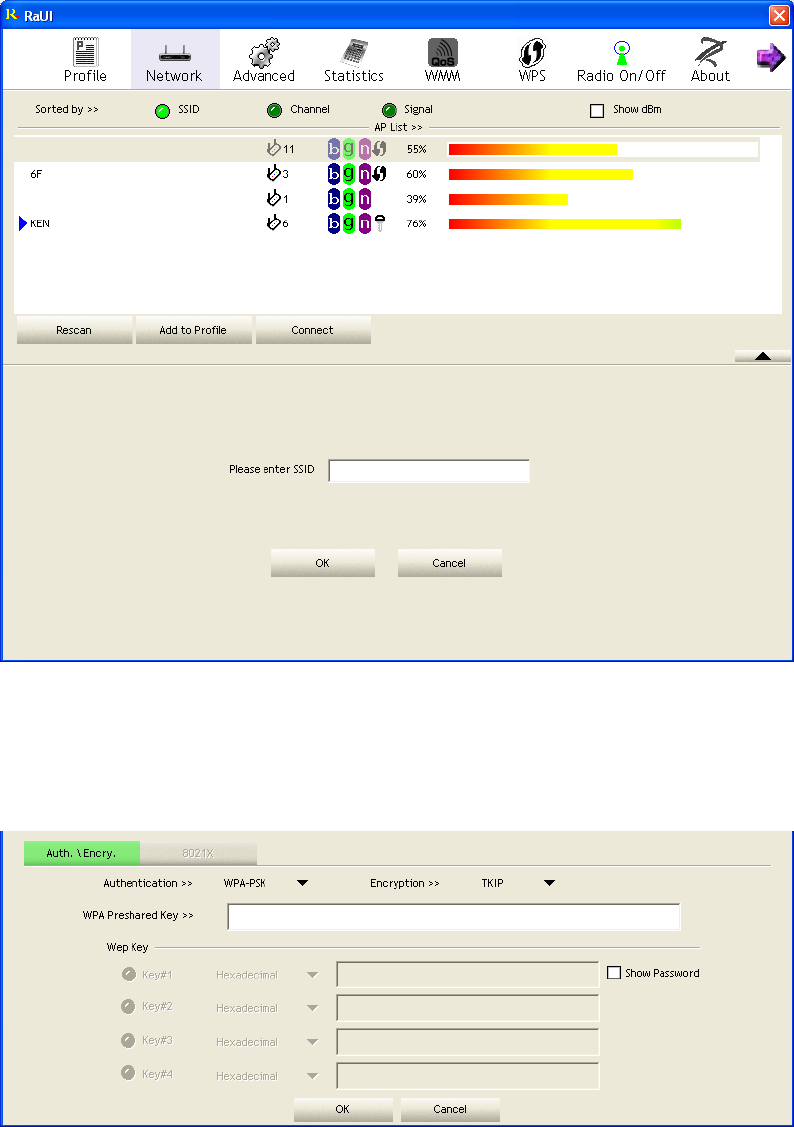Open Key#3 Hexadecimal format dropdown
Image resolution: width=794 pixels, height=1127 pixels.
tap(312, 1042)
